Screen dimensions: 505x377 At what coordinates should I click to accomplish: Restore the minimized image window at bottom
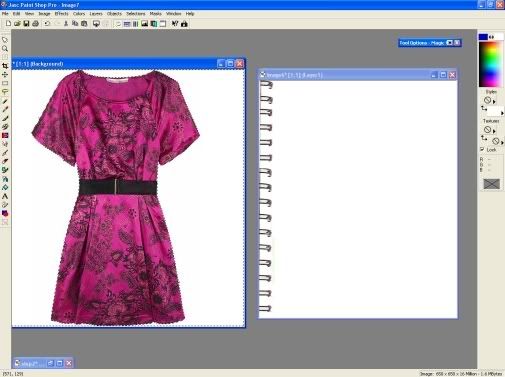(x=50, y=363)
